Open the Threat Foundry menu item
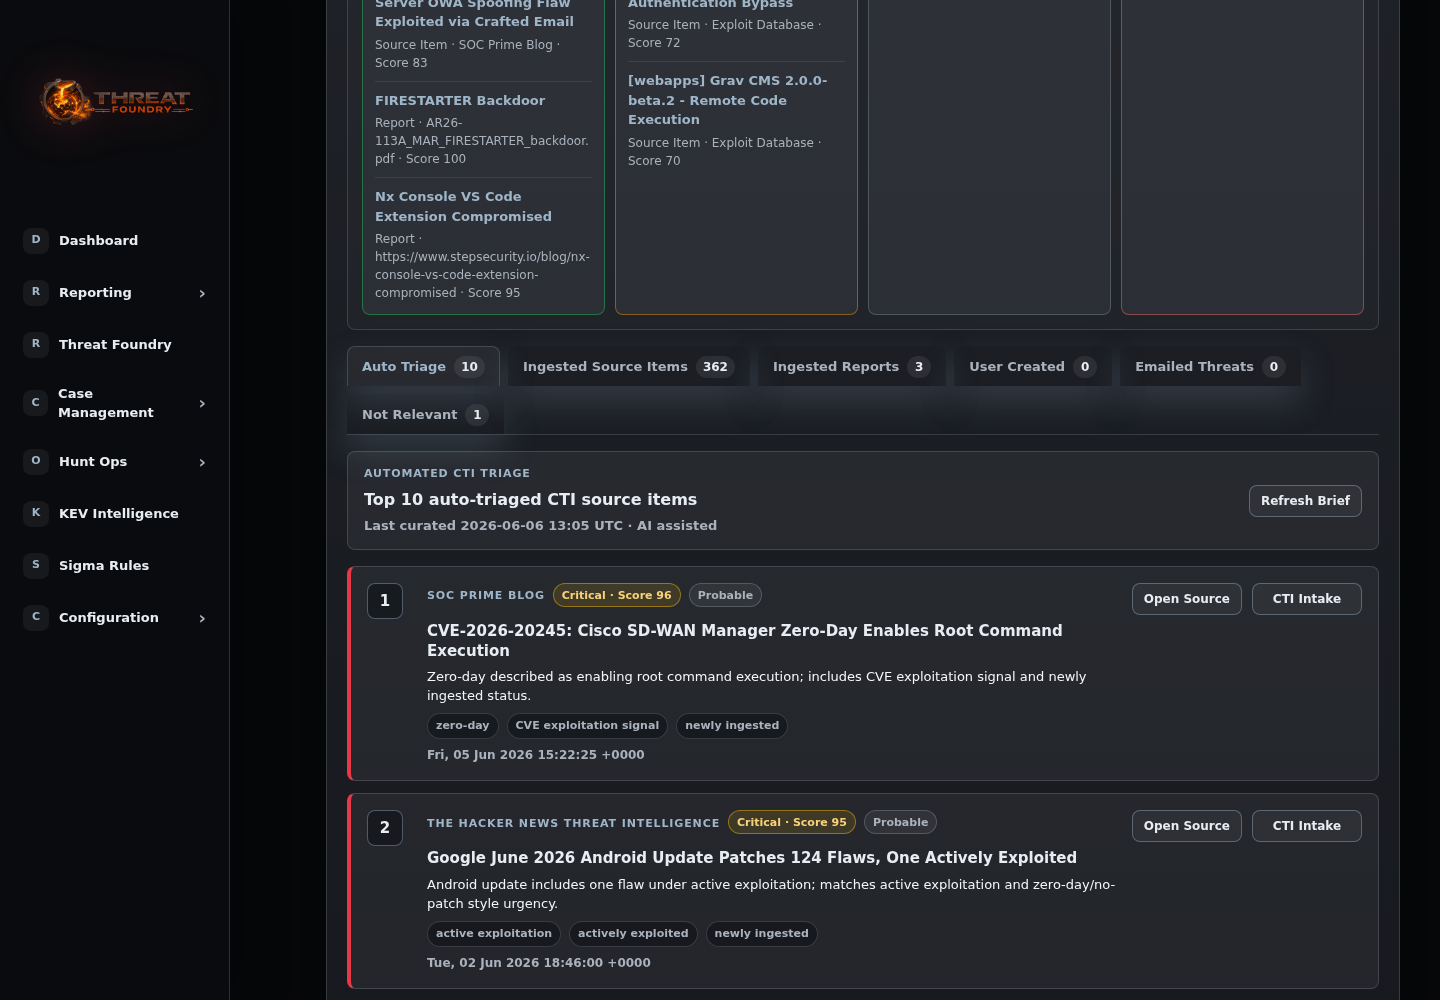1440x1000 pixels. pos(115,344)
